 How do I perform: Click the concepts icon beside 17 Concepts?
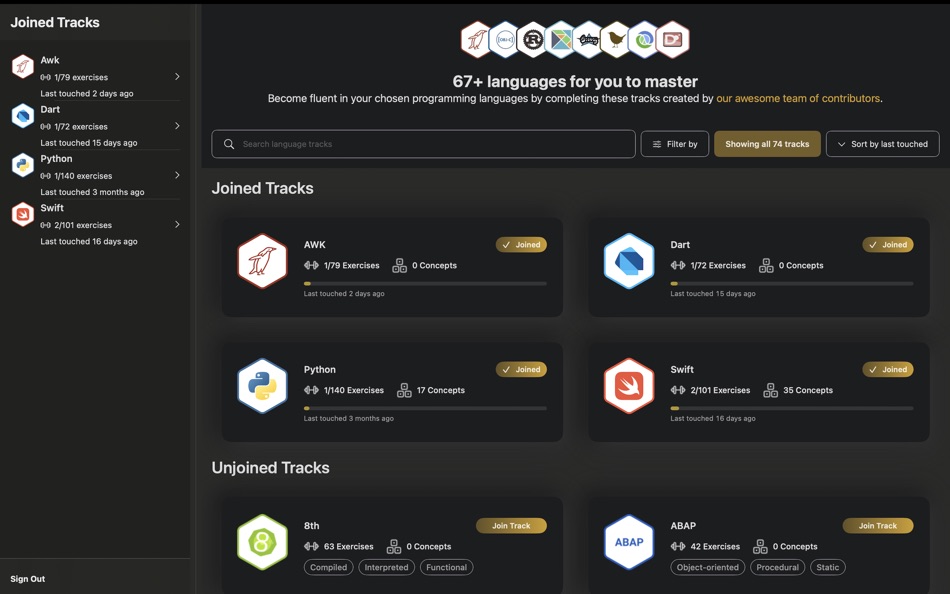[x=404, y=390]
